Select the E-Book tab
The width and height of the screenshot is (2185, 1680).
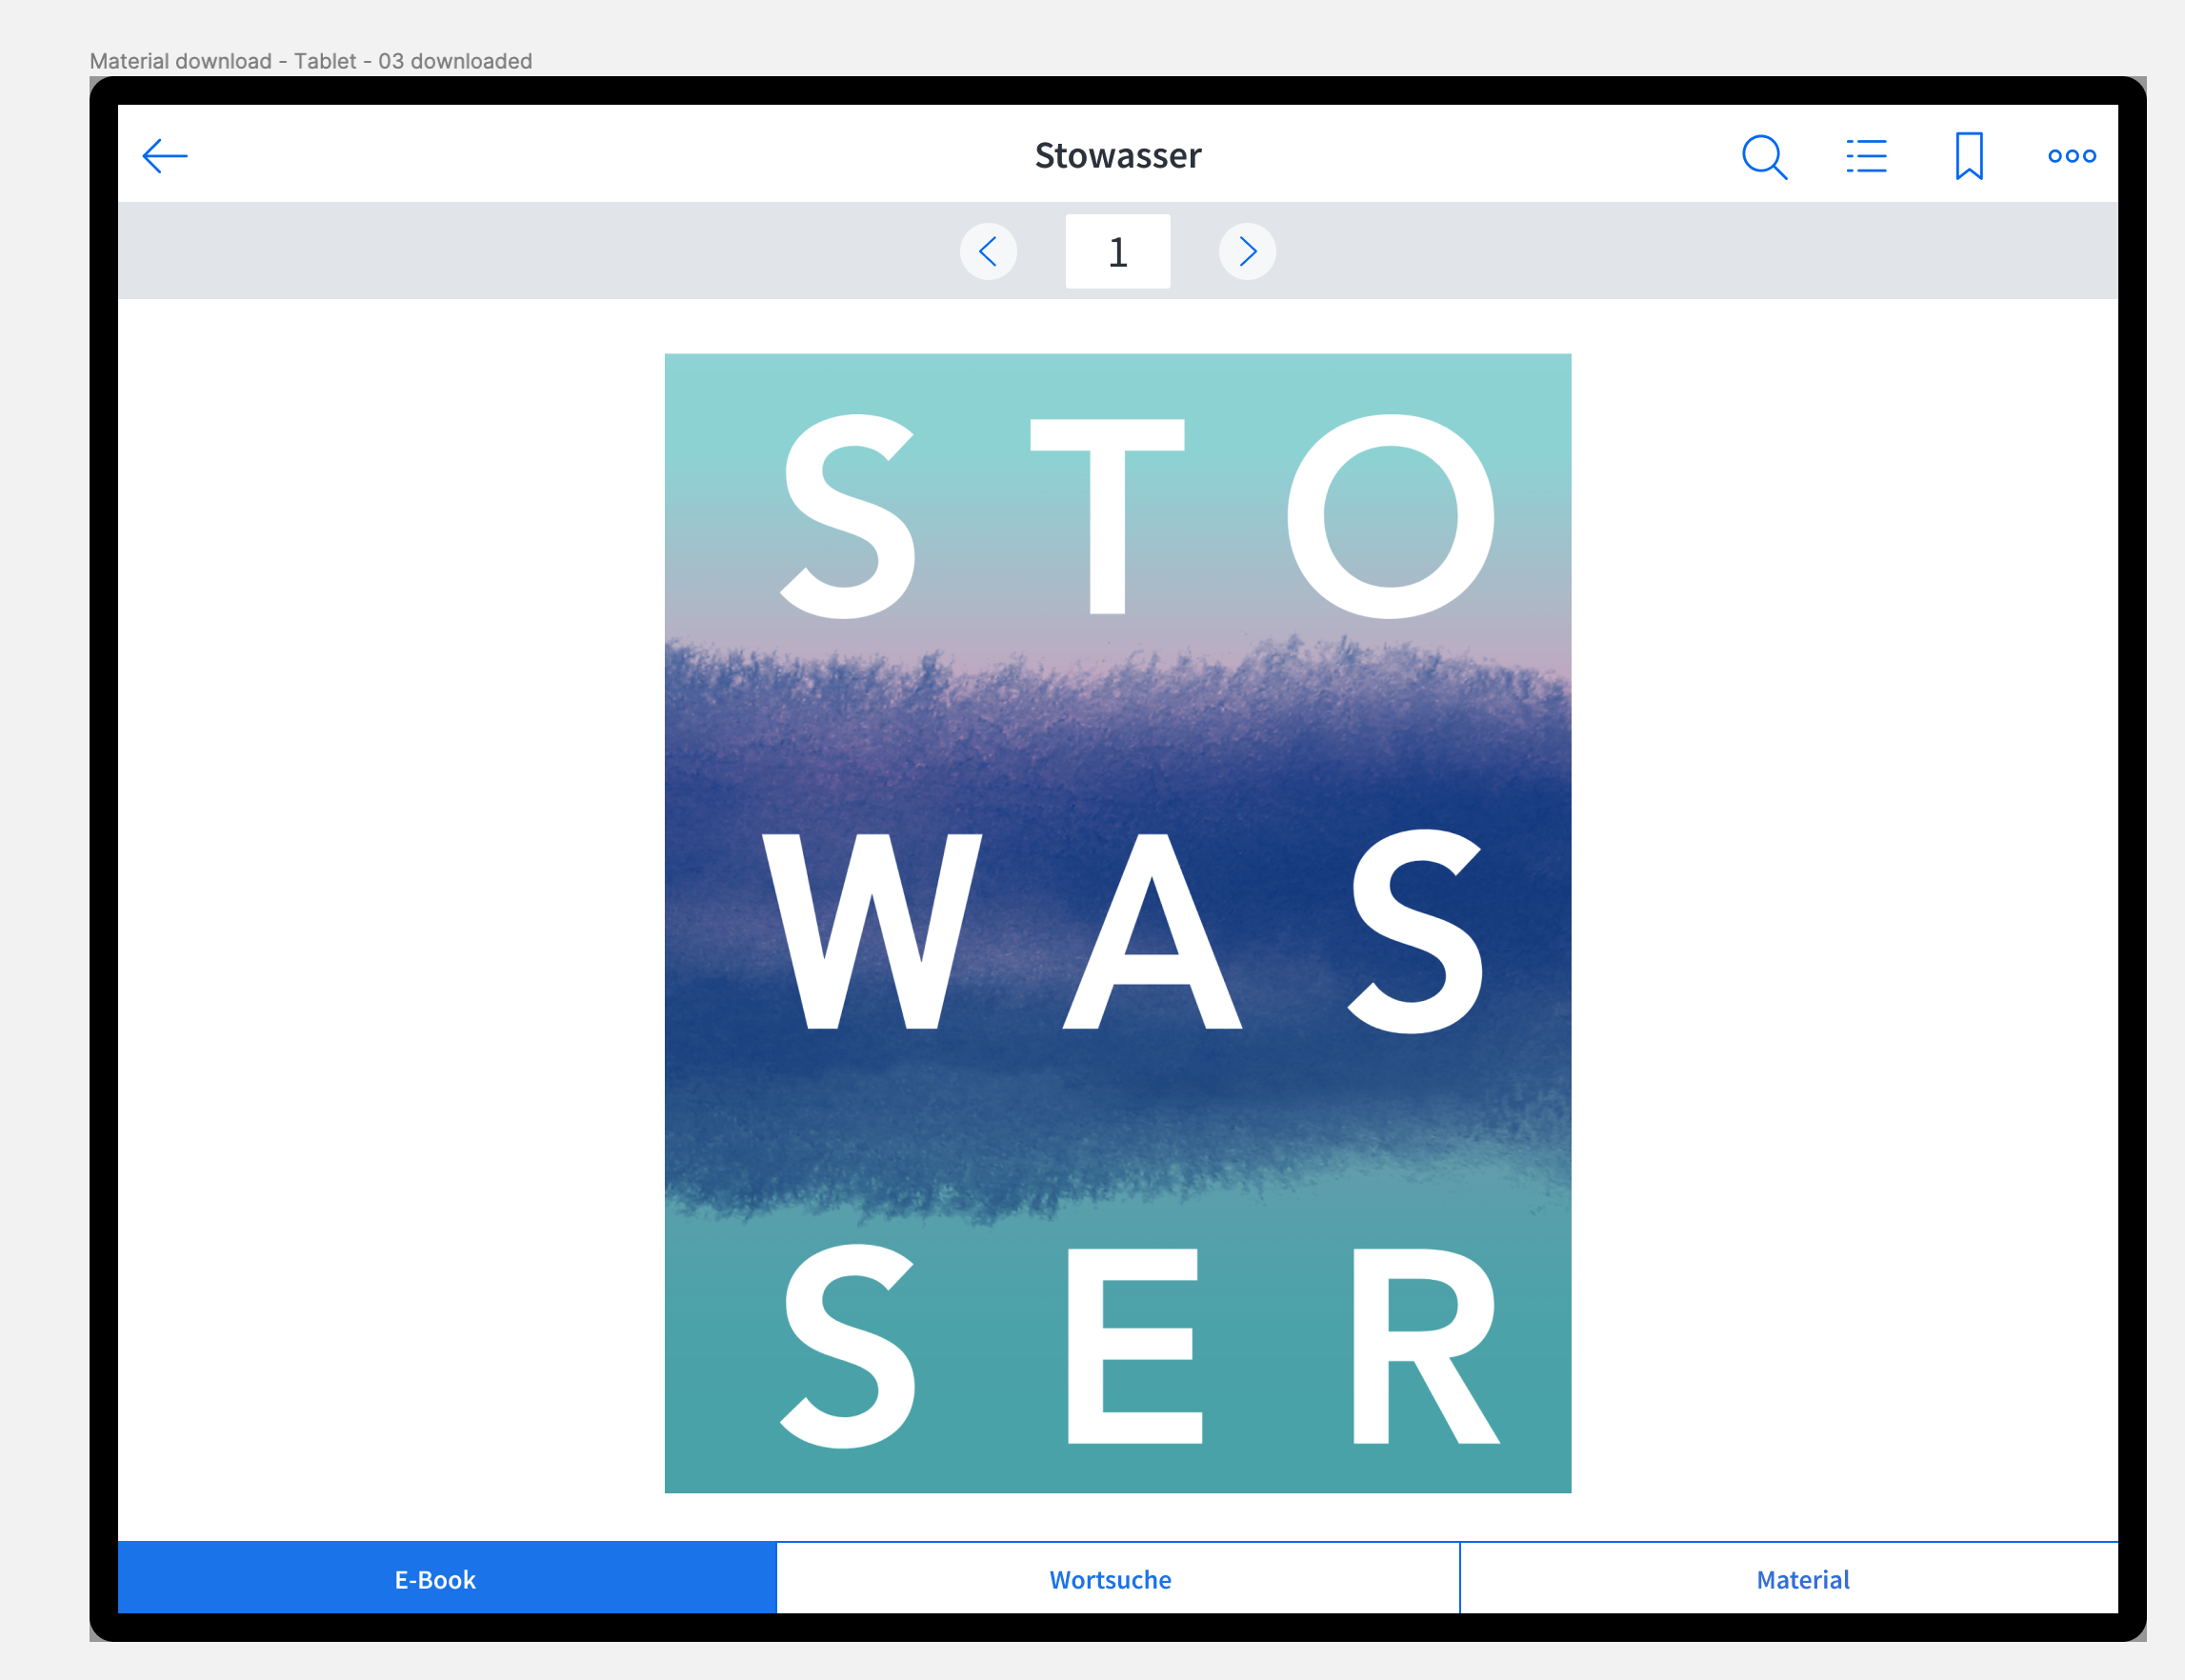click(447, 1578)
